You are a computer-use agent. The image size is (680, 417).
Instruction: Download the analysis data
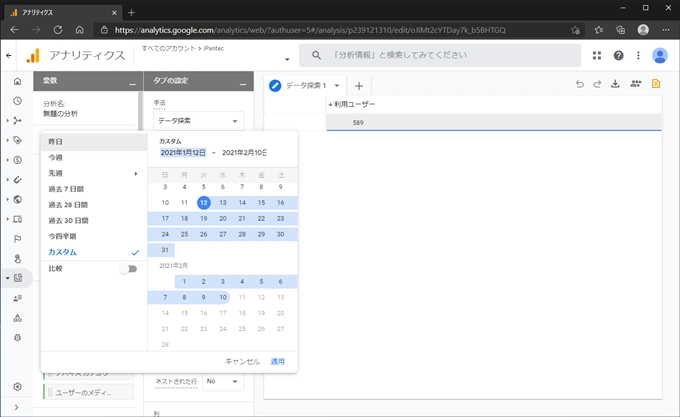pyautogui.click(x=615, y=84)
